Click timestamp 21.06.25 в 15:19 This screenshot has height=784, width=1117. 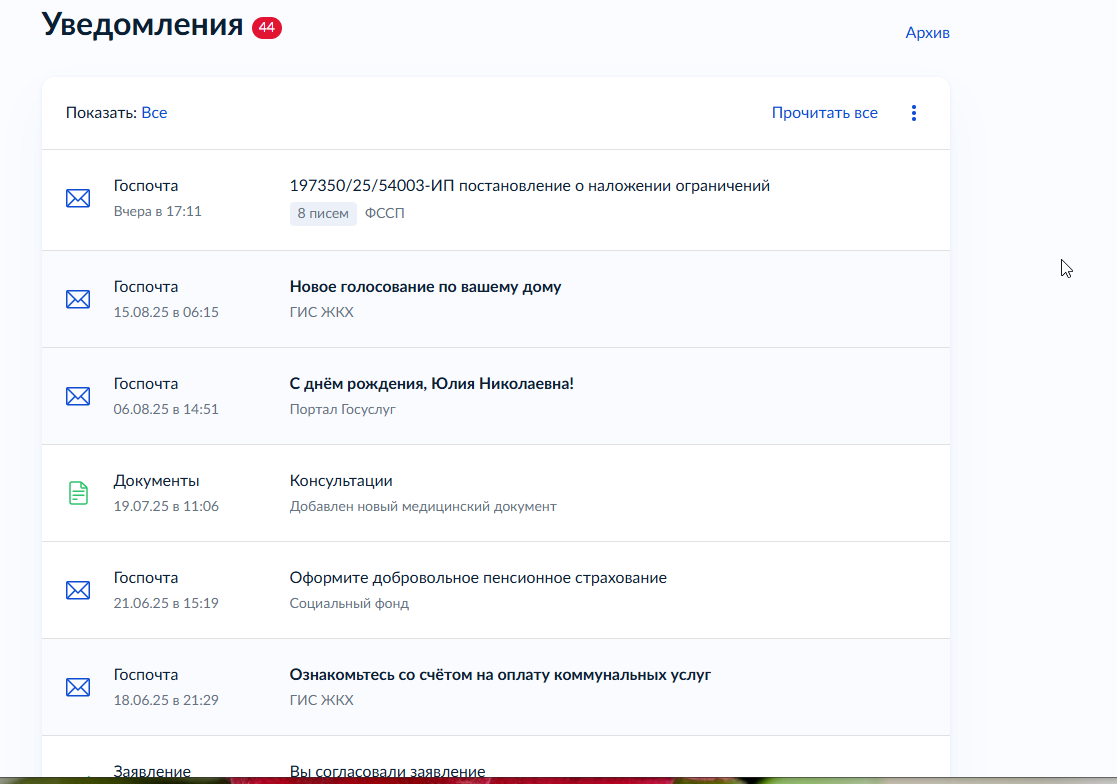click(x=166, y=603)
